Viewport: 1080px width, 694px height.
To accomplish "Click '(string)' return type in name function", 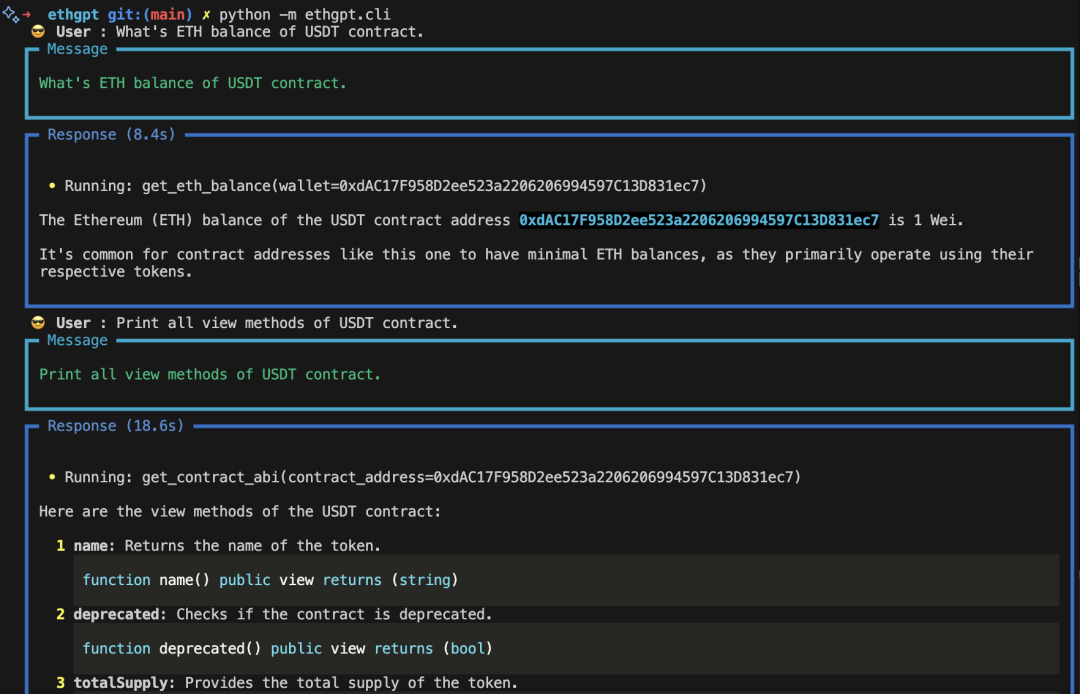I will point(425,580).
